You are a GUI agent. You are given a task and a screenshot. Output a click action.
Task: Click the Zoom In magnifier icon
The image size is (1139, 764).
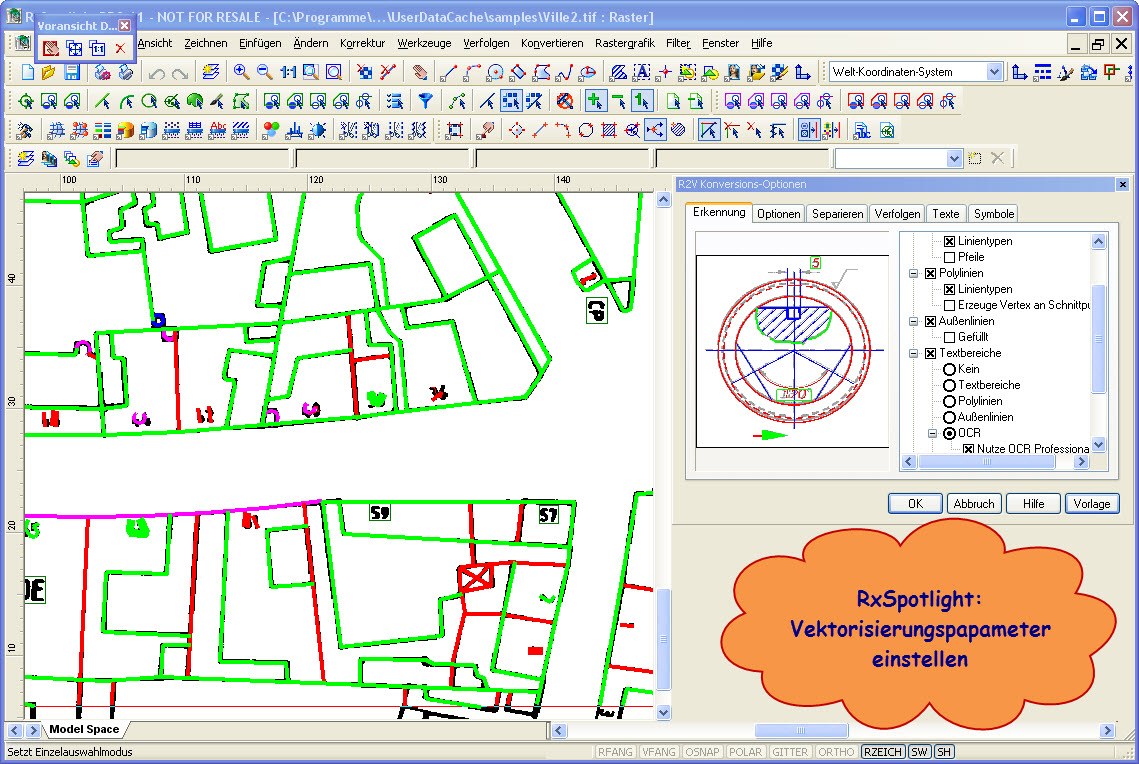coord(241,72)
